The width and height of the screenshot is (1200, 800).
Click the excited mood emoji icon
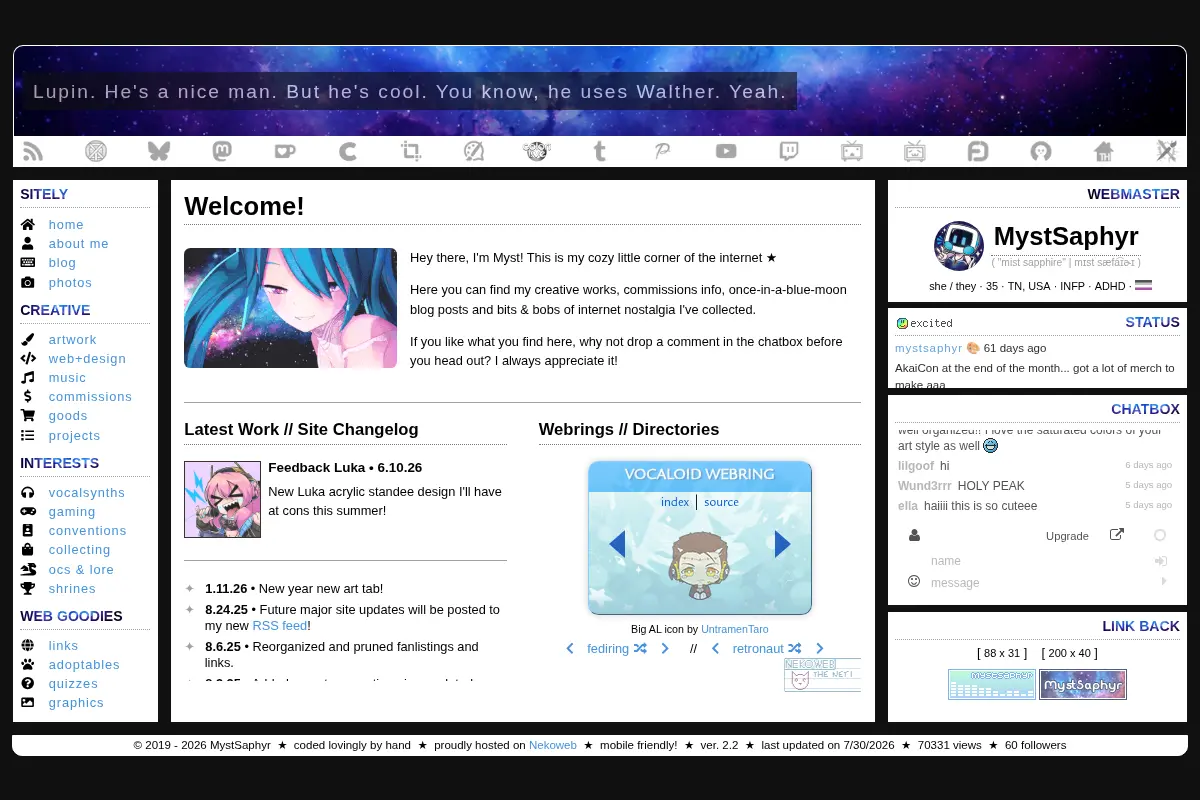pos(902,323)
